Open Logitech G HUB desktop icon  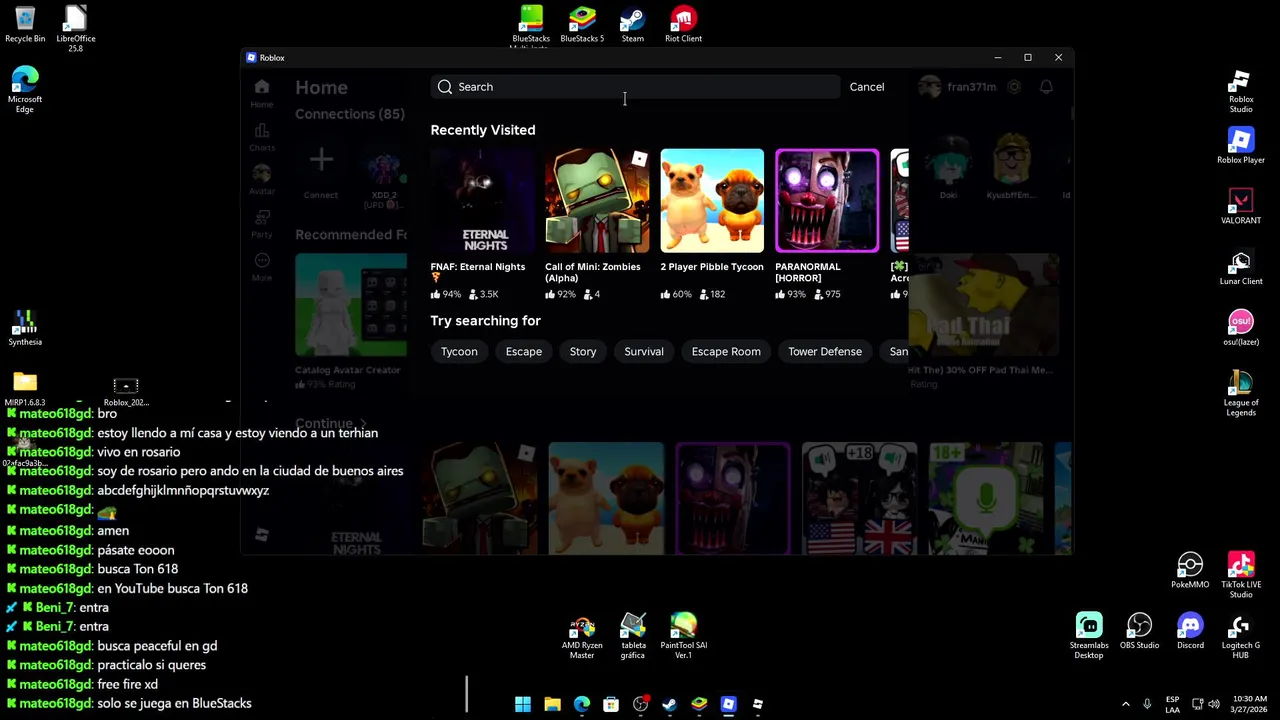(1241, 635)
